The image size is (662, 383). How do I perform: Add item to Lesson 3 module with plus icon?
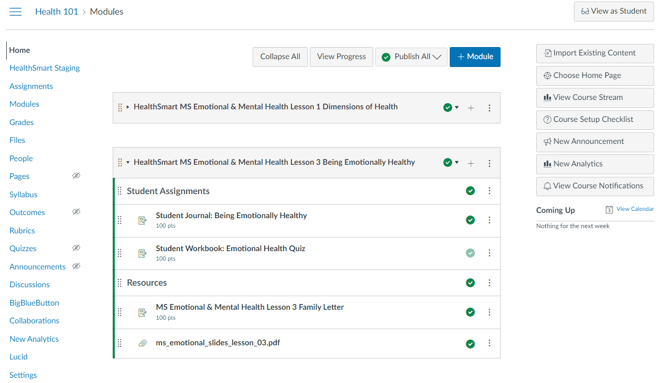tap(471, 163)
